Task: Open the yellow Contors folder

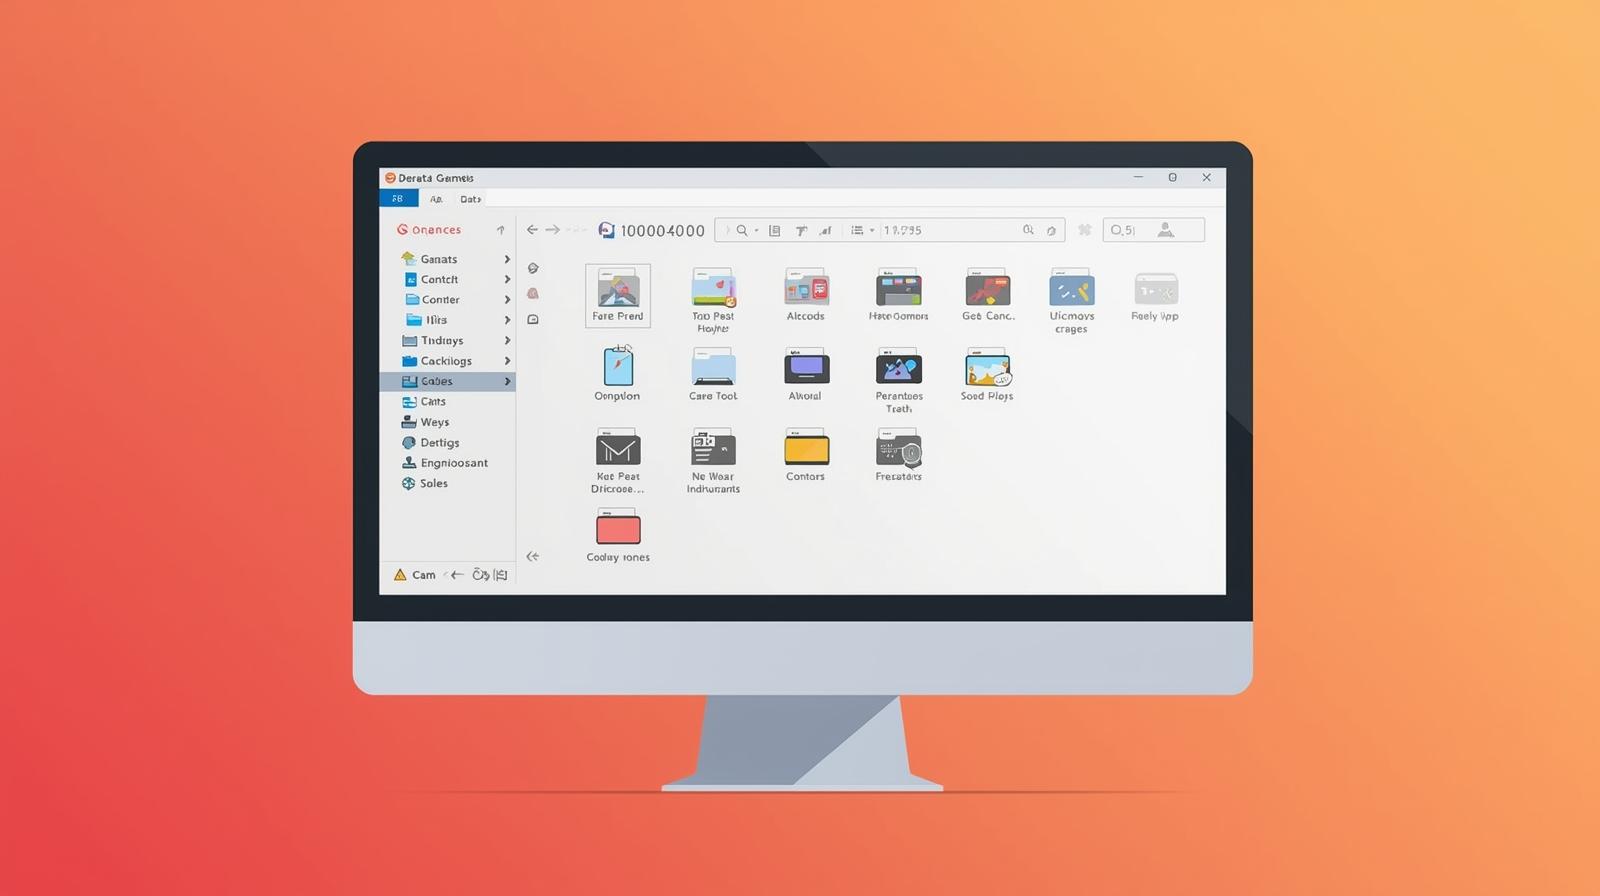Action: tap(806, 449)
